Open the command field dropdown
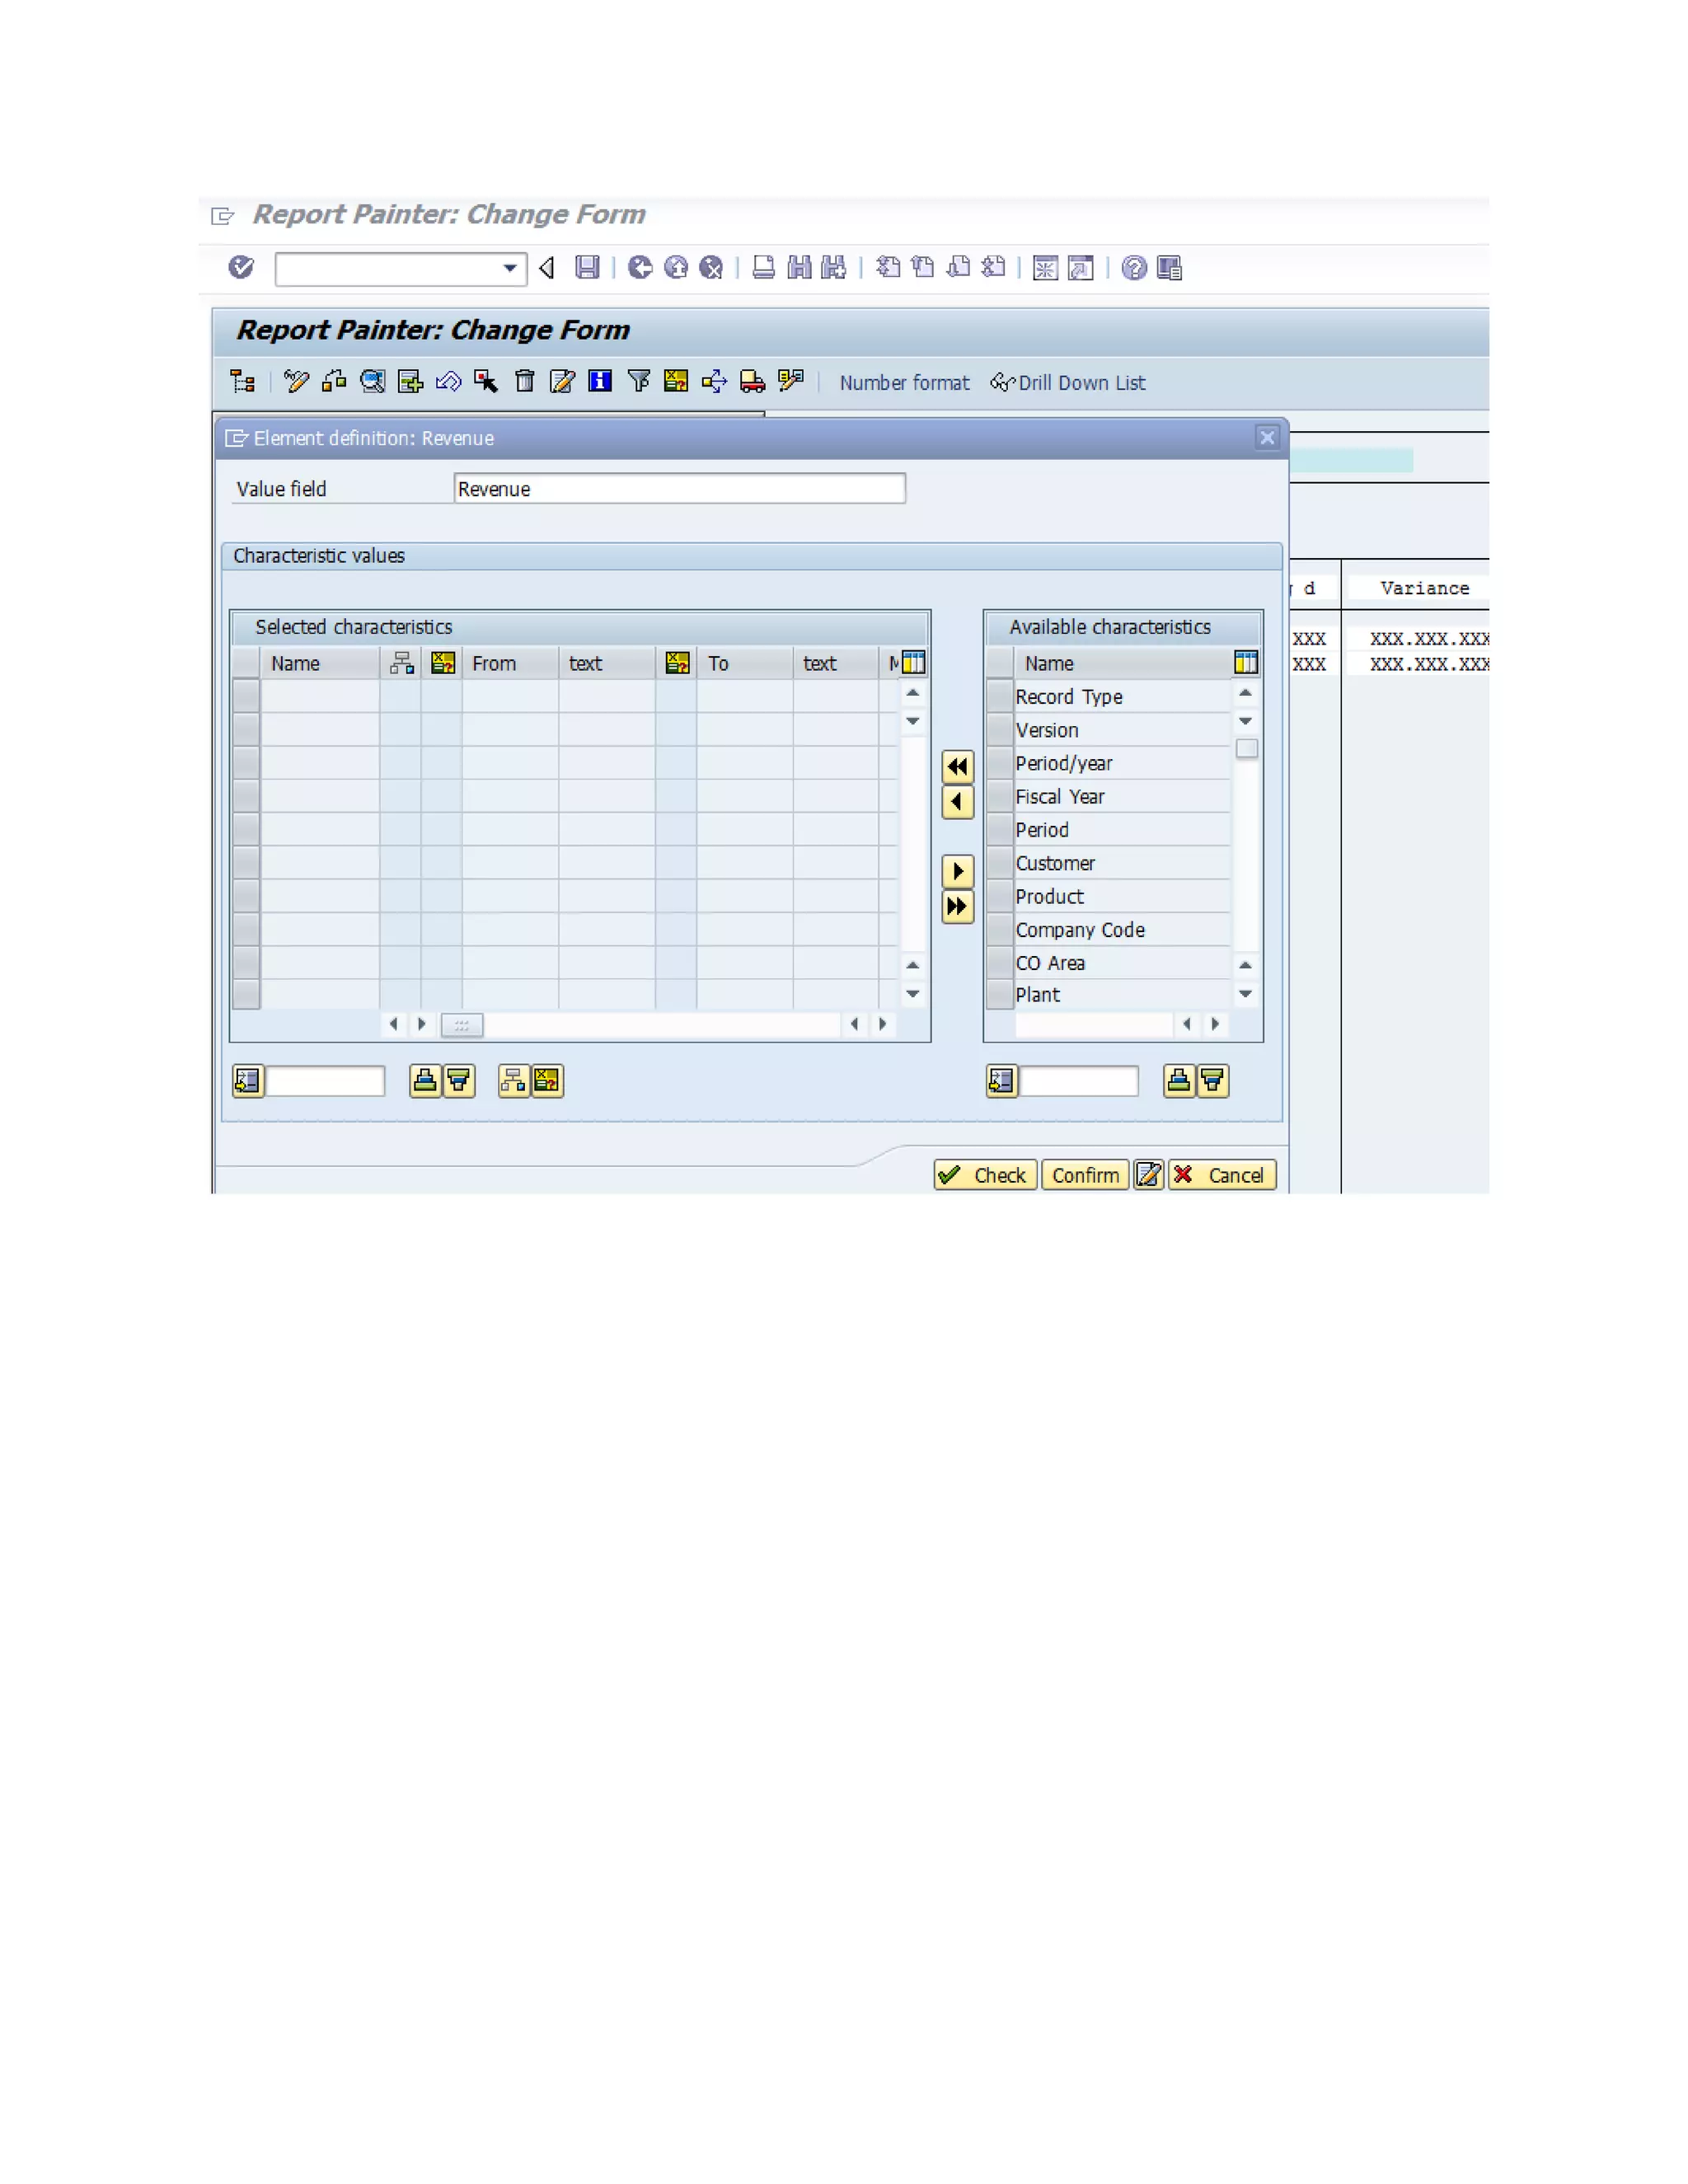The width and height of the screenshot is (1688, 2184). click(510, 268)
